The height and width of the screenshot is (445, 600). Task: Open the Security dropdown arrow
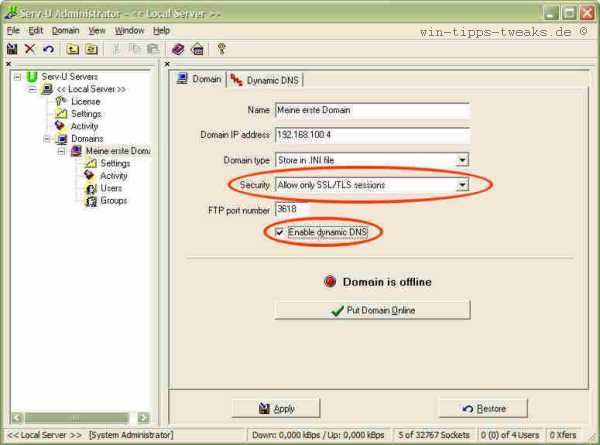point(462,185)
